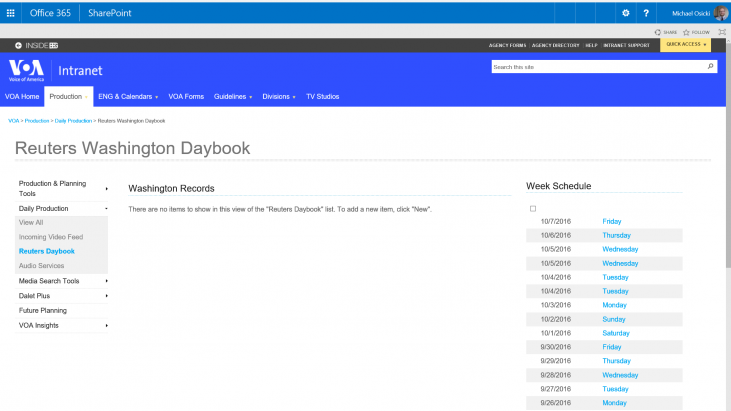The image size is (731, 411).
Task: Open the Friday 10/7/2016 schedule link
Action: (611, 221)
